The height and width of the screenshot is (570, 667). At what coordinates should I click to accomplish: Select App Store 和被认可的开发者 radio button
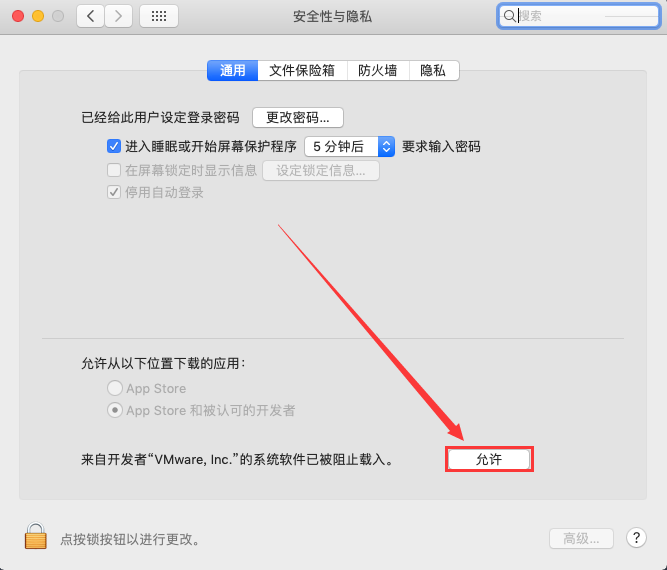(115, 410)
